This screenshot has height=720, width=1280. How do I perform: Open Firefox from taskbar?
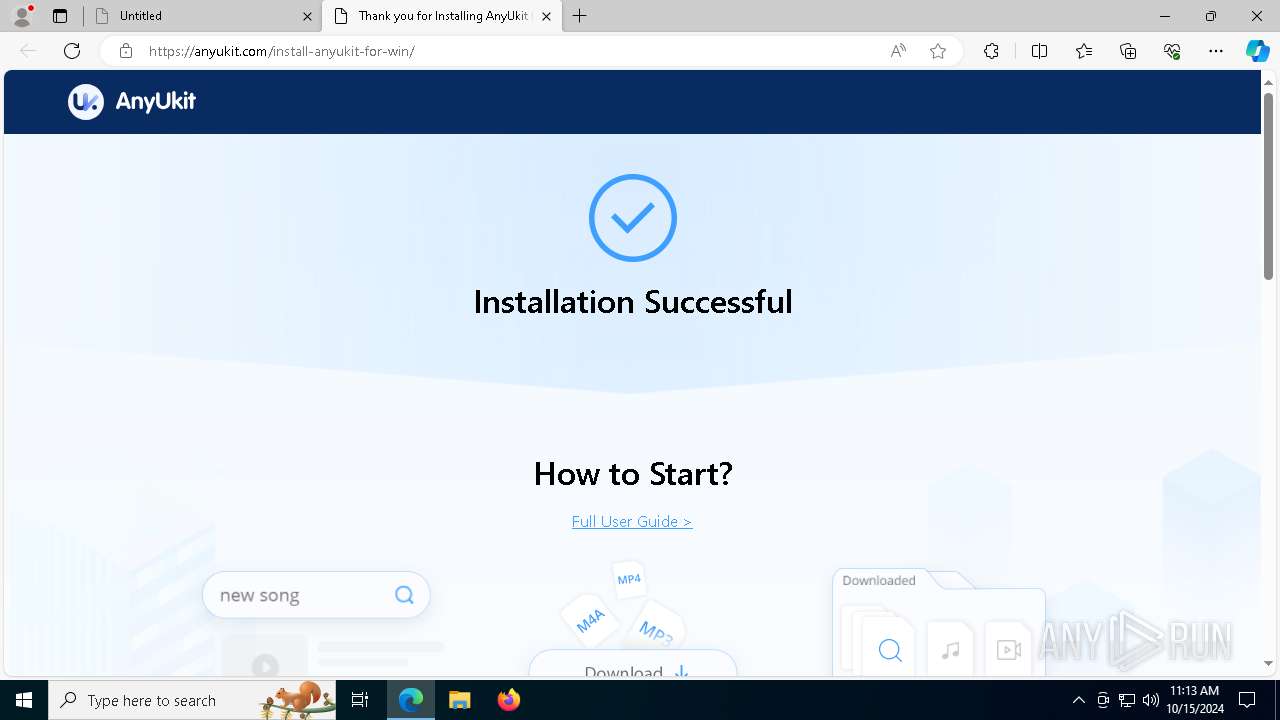(509, 700)
